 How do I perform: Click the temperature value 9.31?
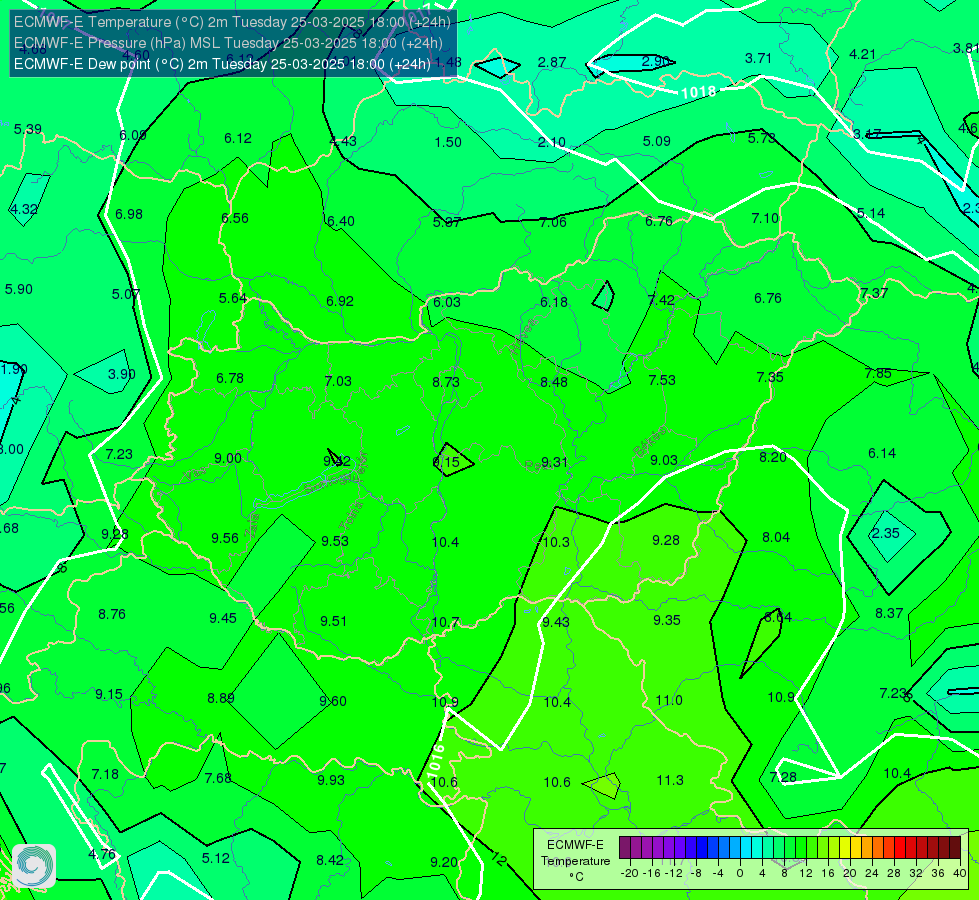pos(554,462)
